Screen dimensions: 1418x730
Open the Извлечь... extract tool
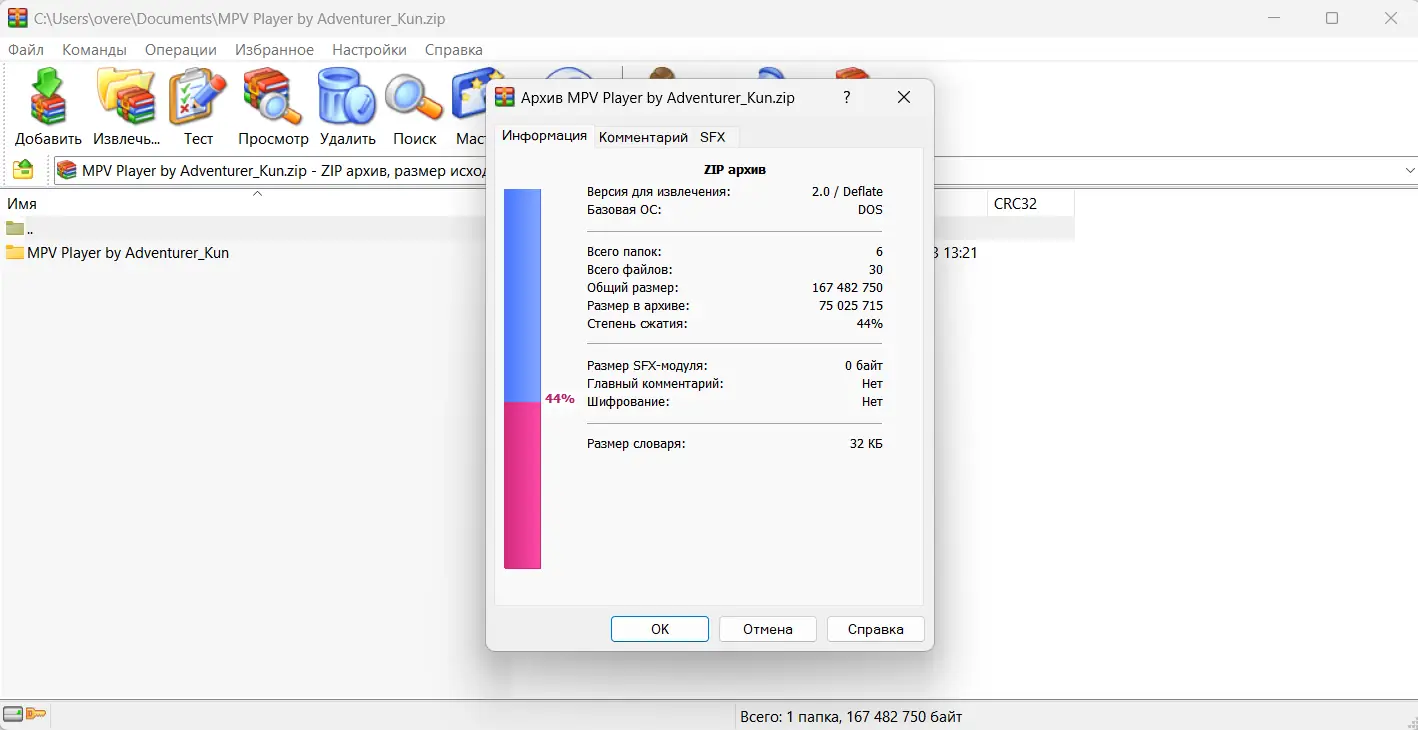pos(126,108)
